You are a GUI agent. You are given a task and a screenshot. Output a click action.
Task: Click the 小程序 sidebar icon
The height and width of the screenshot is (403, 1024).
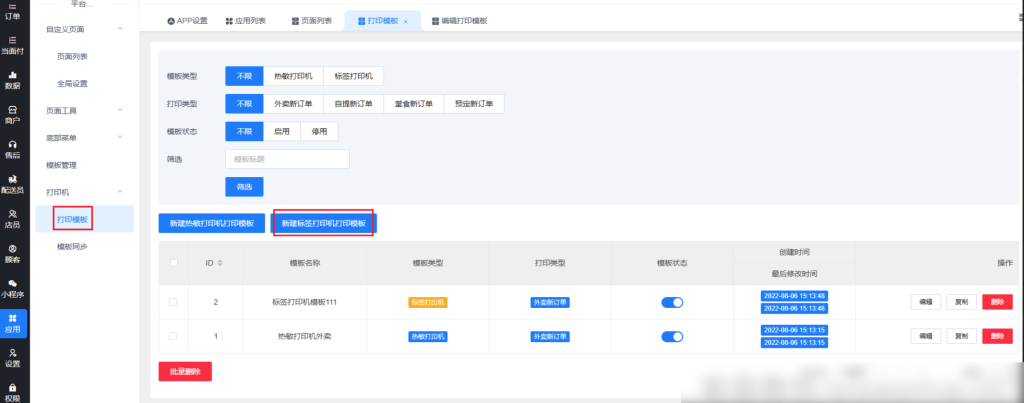pyautogui.click(x=12, y=288)
